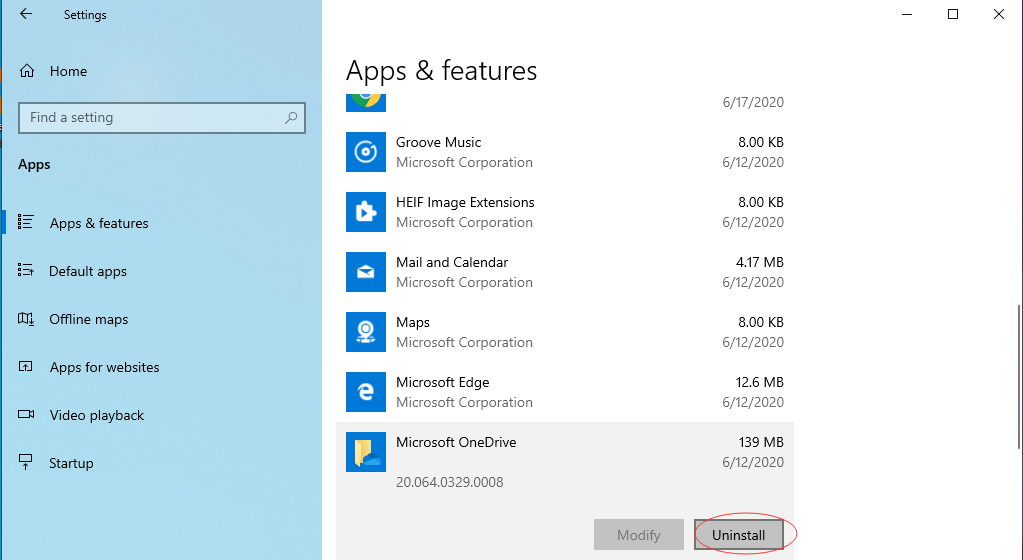Click the Maps app icon
The width and height of the screenshot is (1023, 560).
click(365, 332)
